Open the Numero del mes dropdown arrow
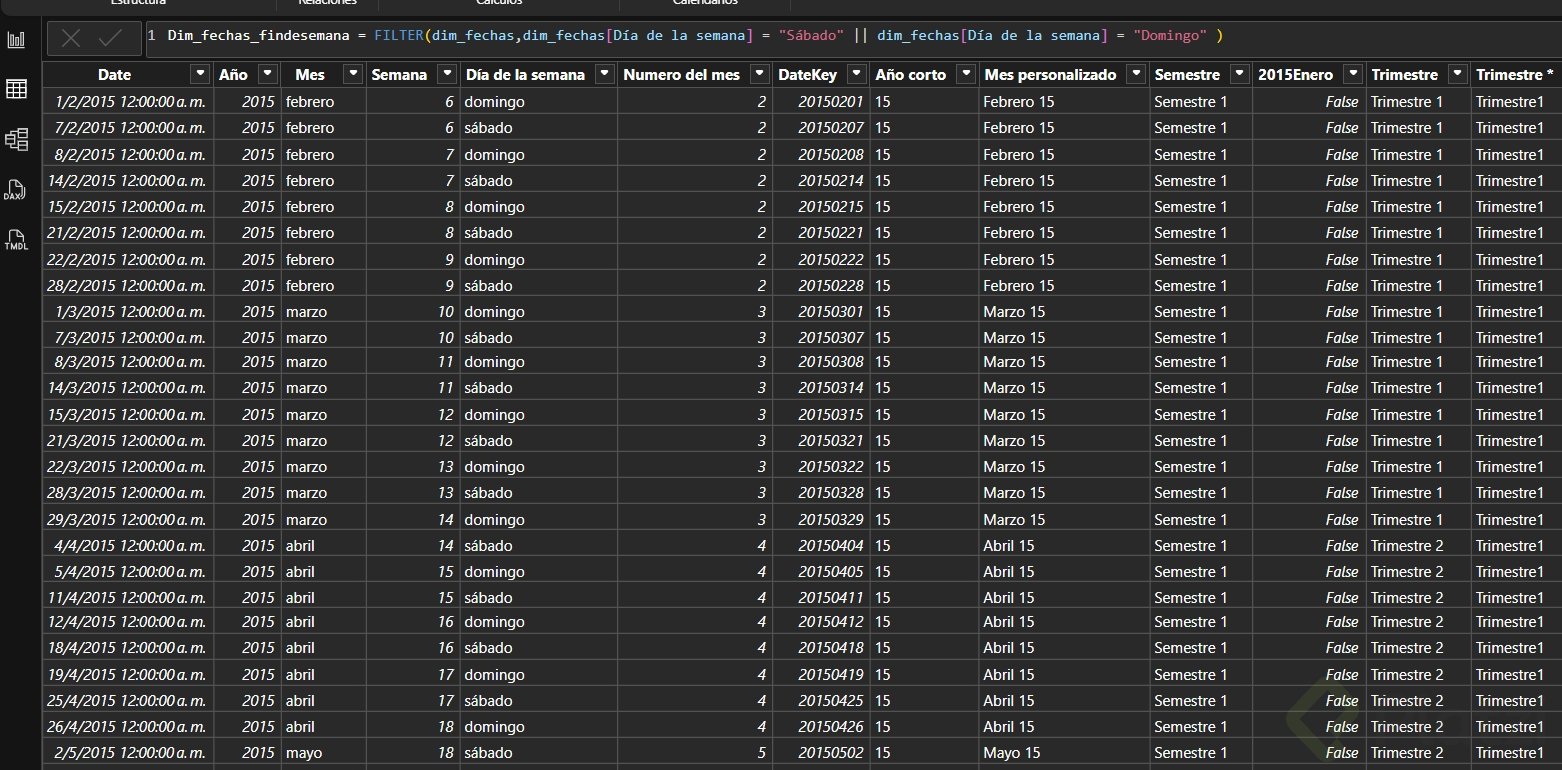The width and height of the screenshot is (1562, 770). coord(759,74)
